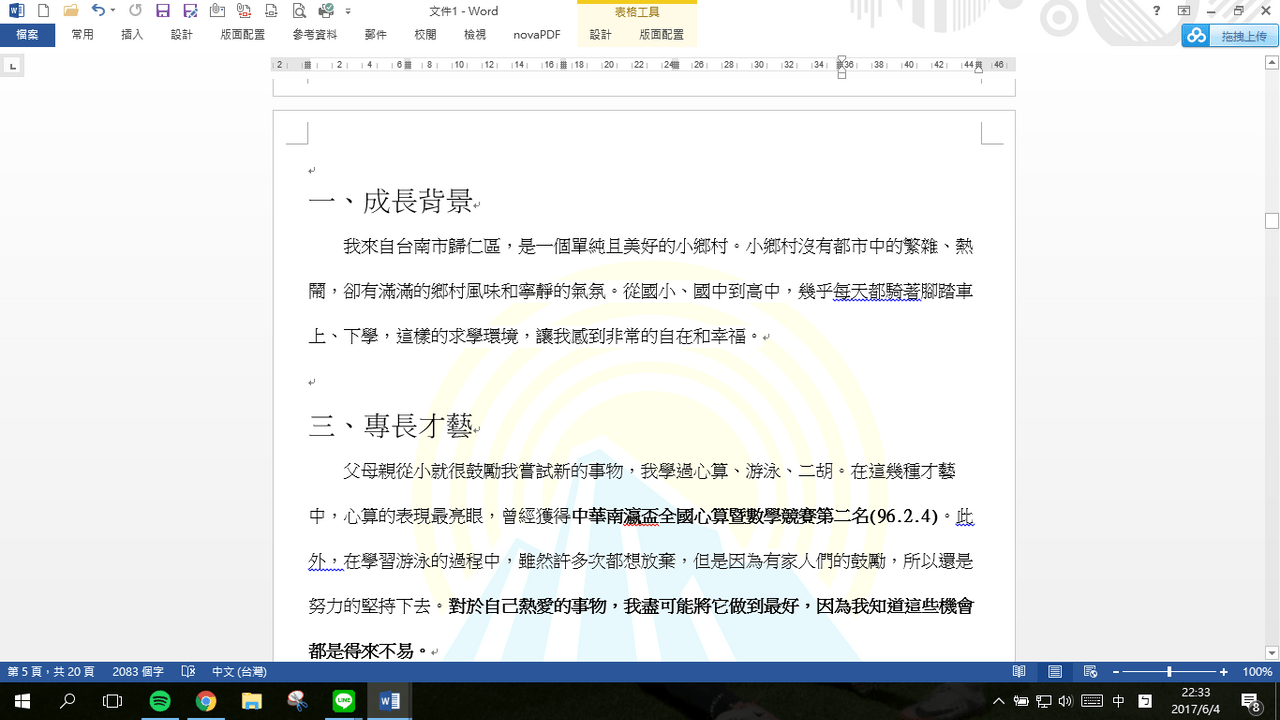The height and width of the screenshot is (720, 1280).
Task: Switch to Read Mode view
Action: click(x=1019, y=672)
